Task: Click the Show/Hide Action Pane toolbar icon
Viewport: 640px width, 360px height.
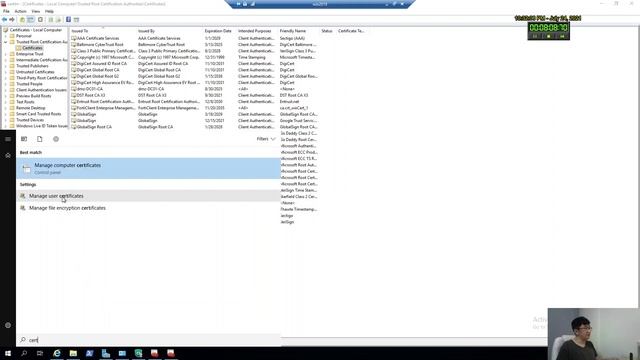Action: point(76,20)
